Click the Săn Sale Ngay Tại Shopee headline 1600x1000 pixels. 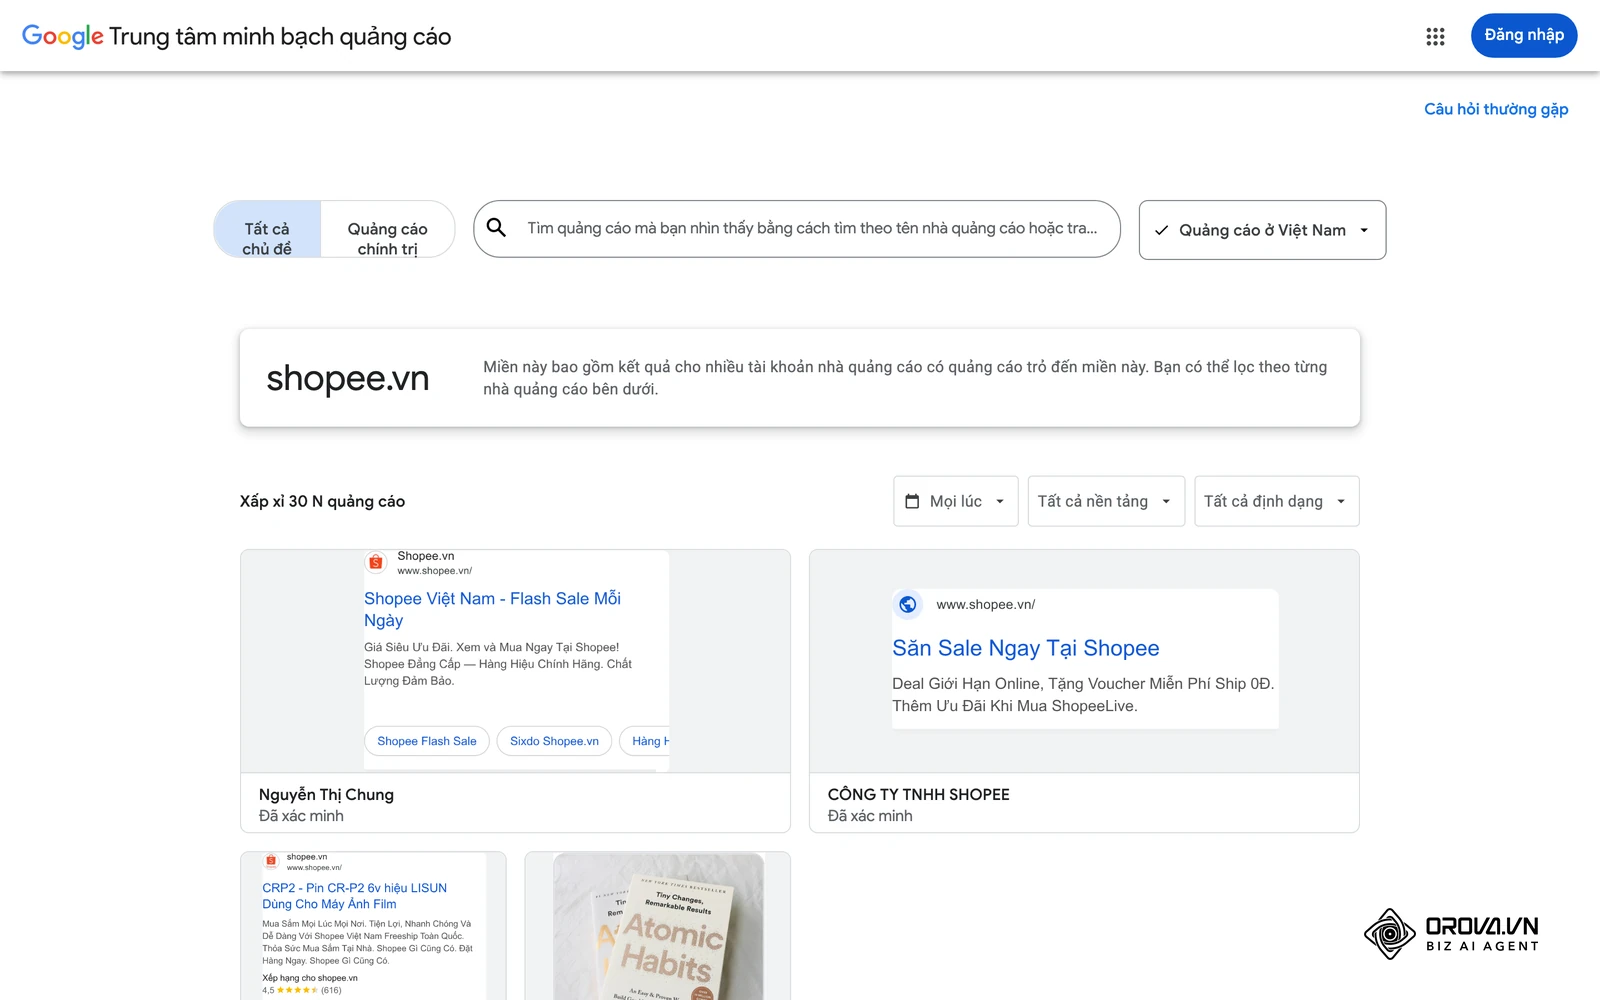point(1026,648)
